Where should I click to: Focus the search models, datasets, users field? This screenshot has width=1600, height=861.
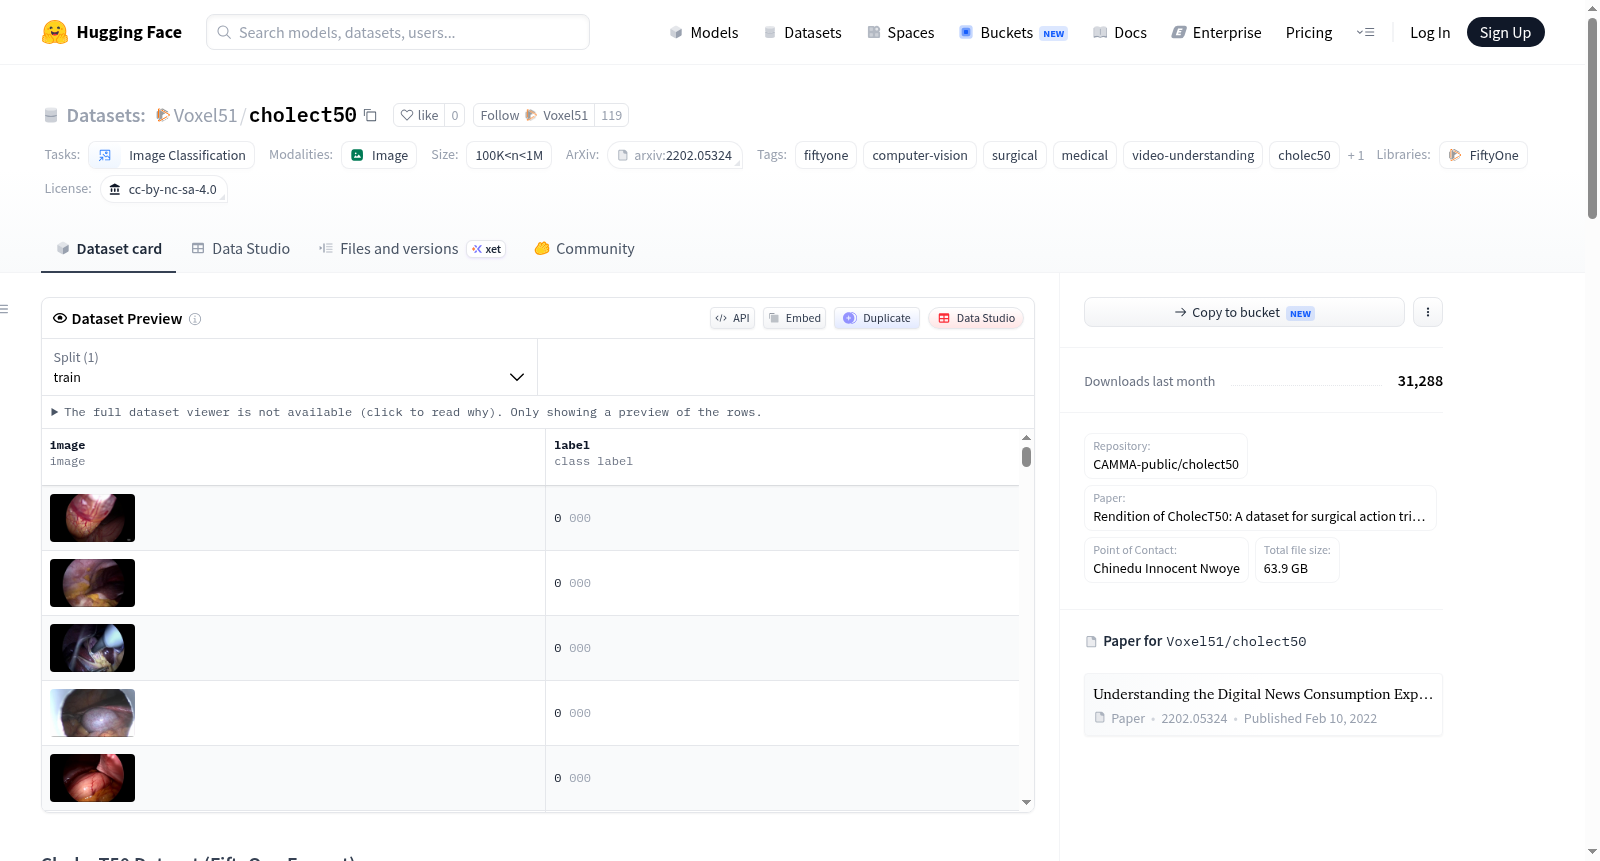[398, 32]
